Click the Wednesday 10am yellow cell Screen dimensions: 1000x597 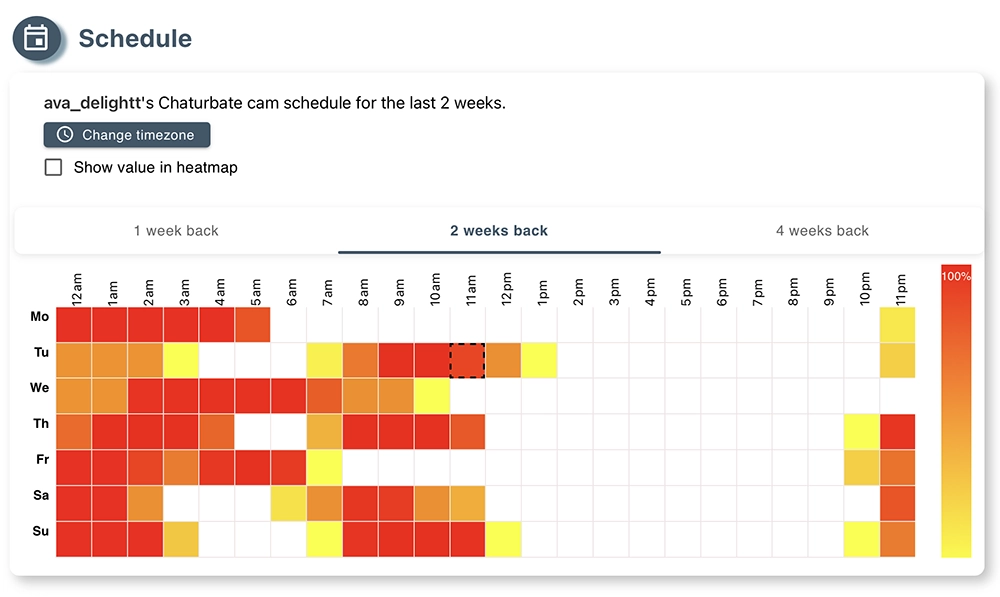[x=431, y=396]
